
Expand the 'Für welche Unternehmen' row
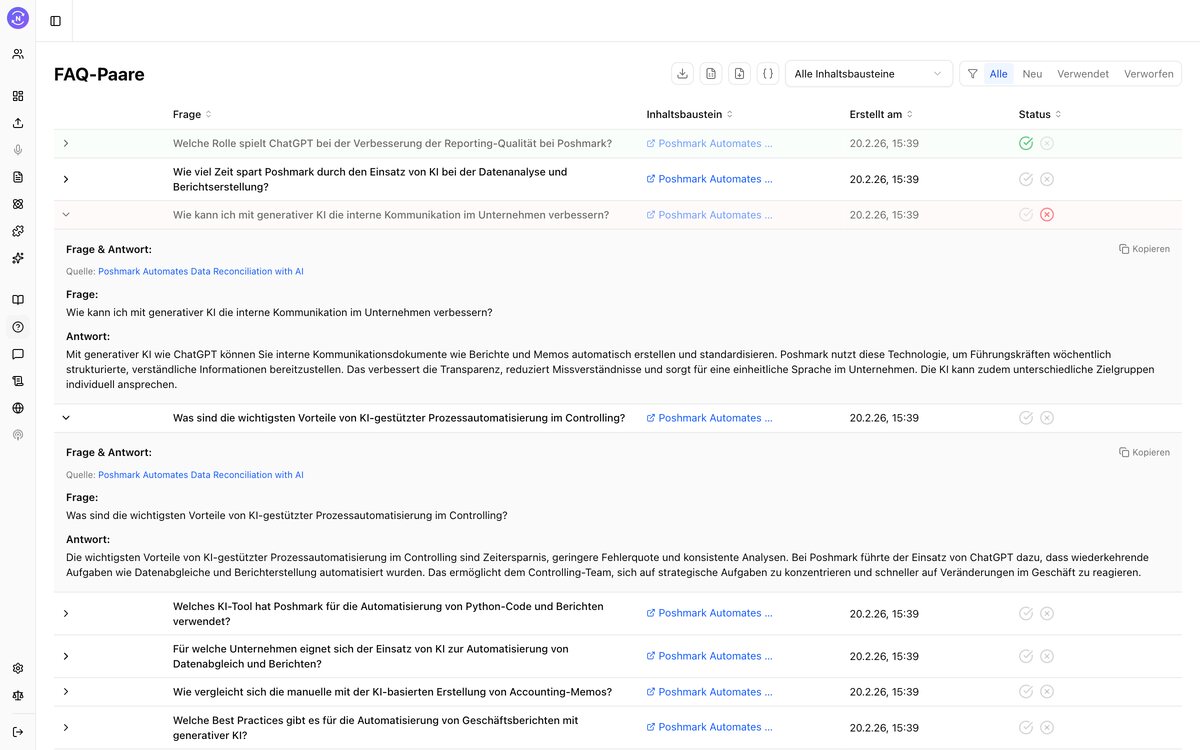(66, 656)
